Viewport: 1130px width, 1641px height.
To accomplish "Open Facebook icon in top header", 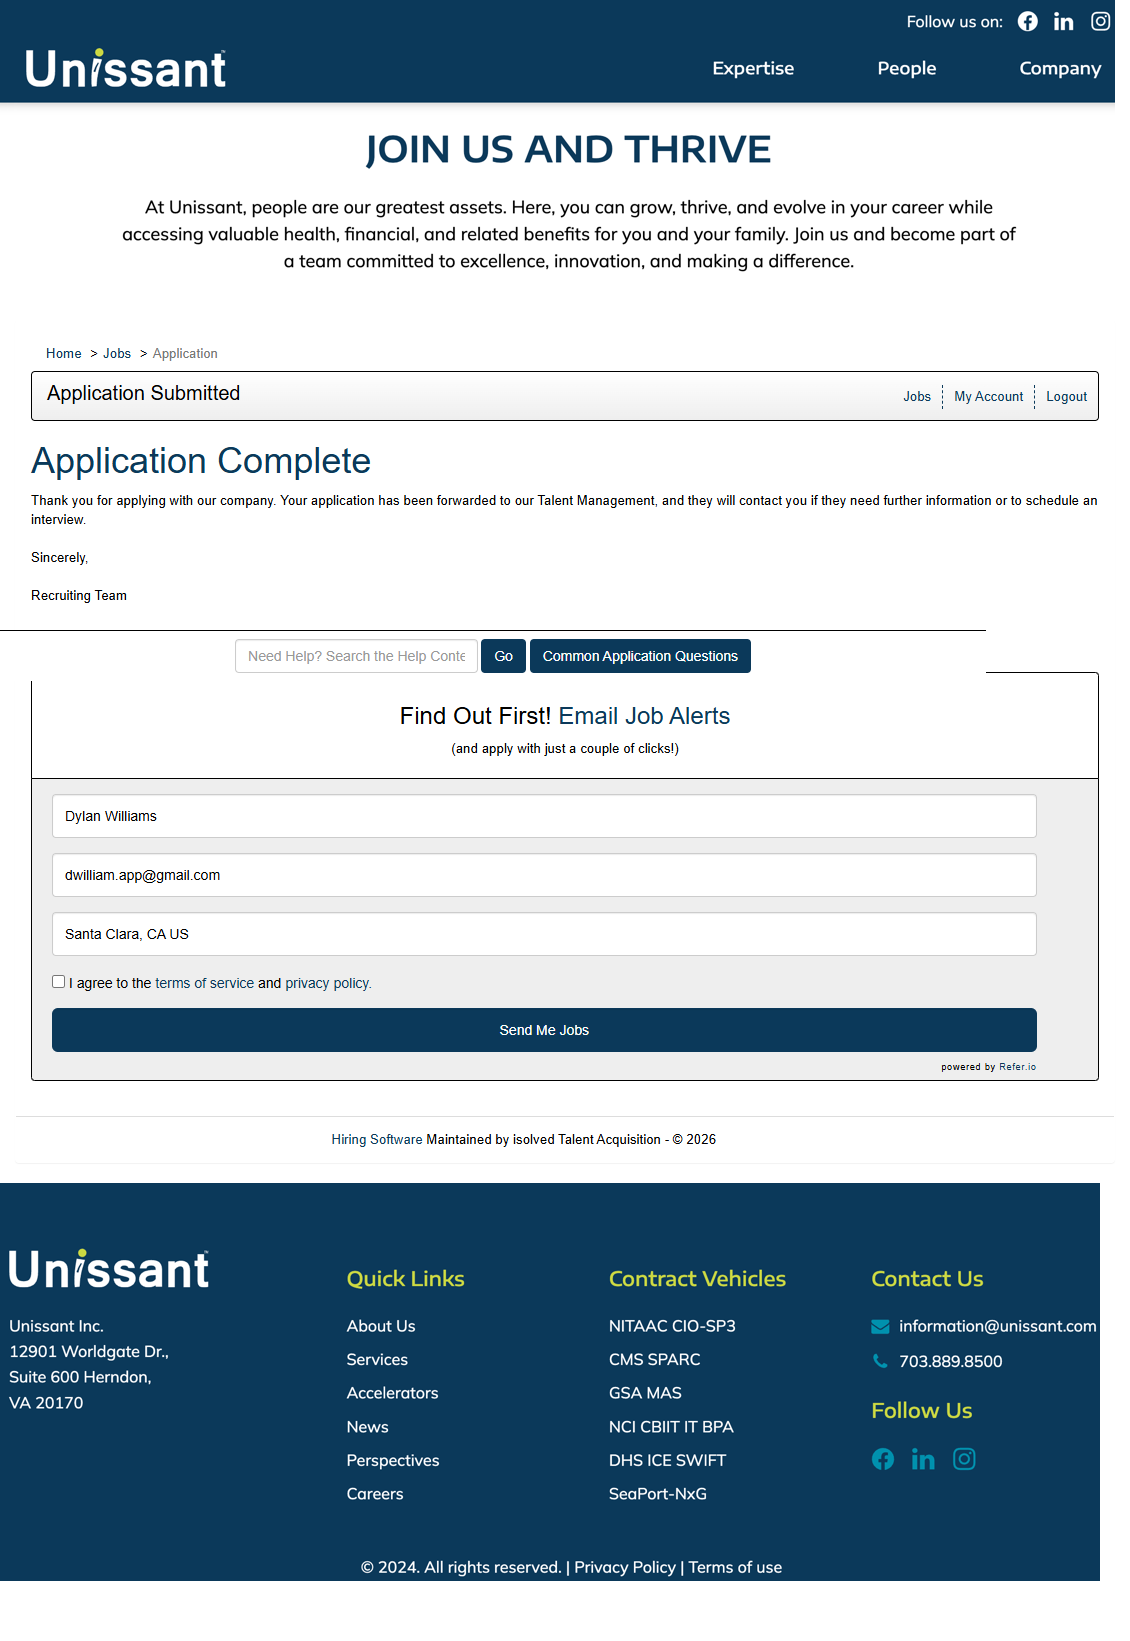I will point(1027,22).
